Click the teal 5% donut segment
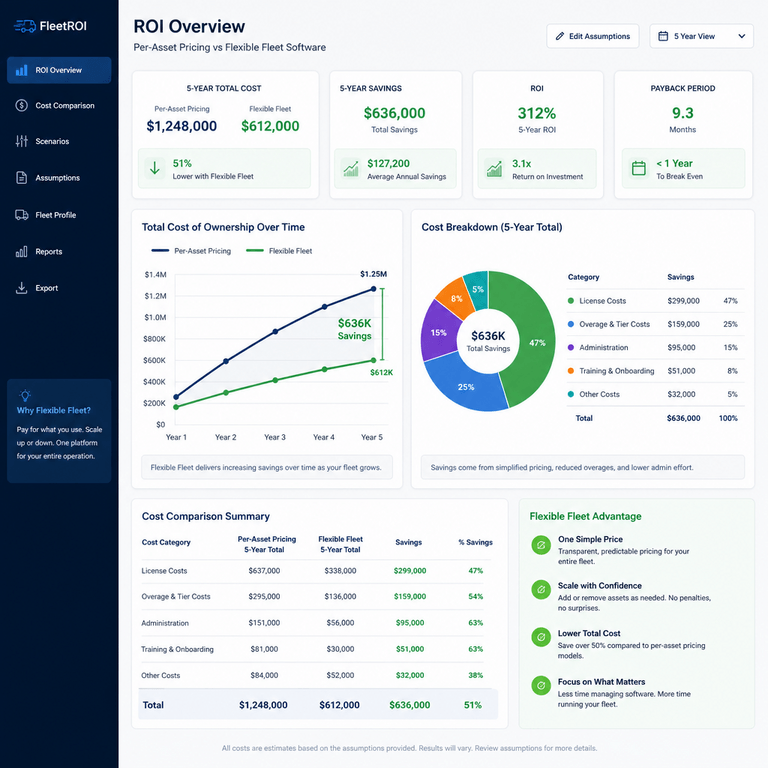768x768 pixels. (x=478, y=289)
